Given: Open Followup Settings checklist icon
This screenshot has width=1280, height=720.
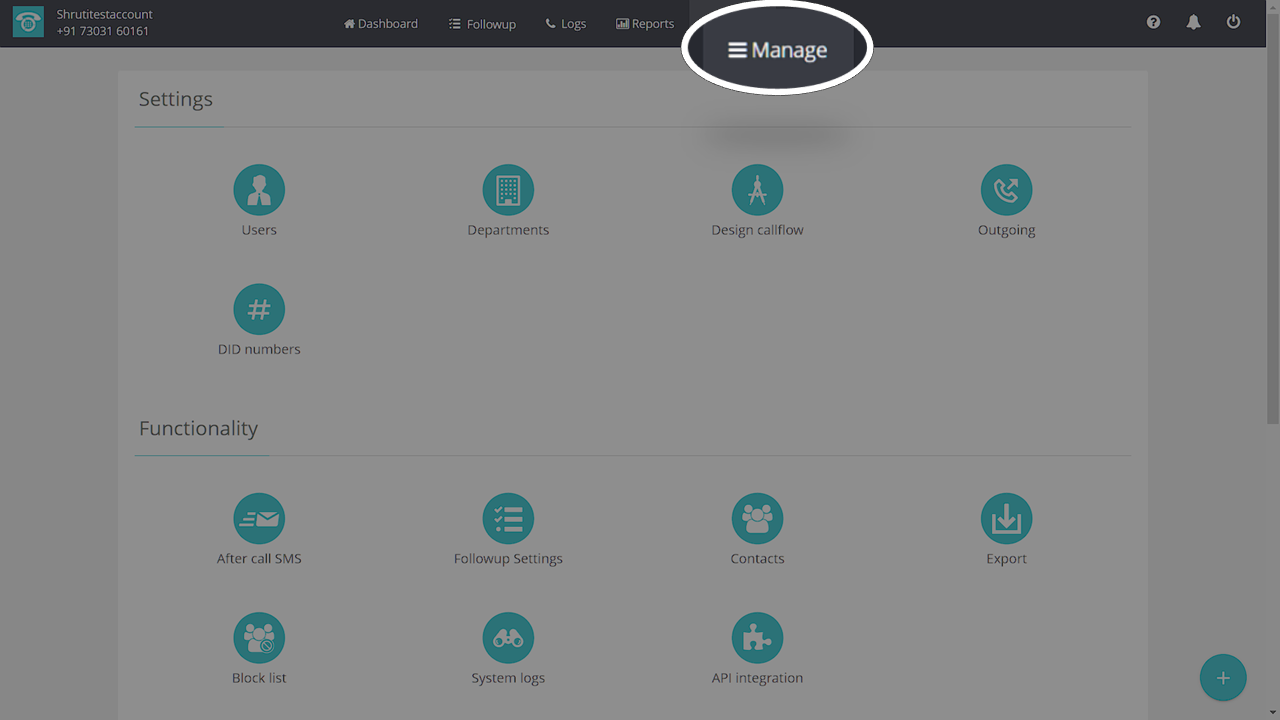Looking at the screenshot, I should click(508, 519).
